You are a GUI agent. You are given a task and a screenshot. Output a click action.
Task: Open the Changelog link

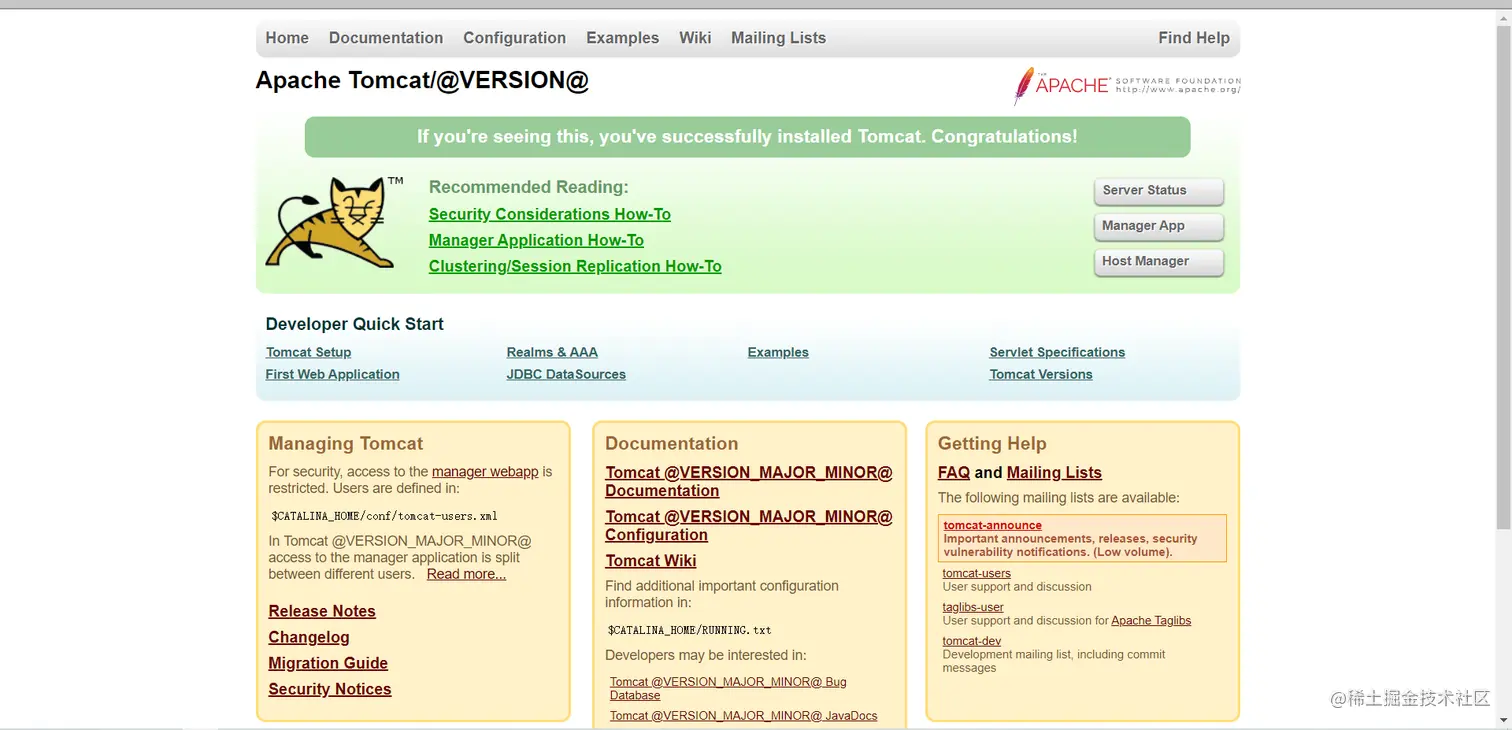(309, 637)
